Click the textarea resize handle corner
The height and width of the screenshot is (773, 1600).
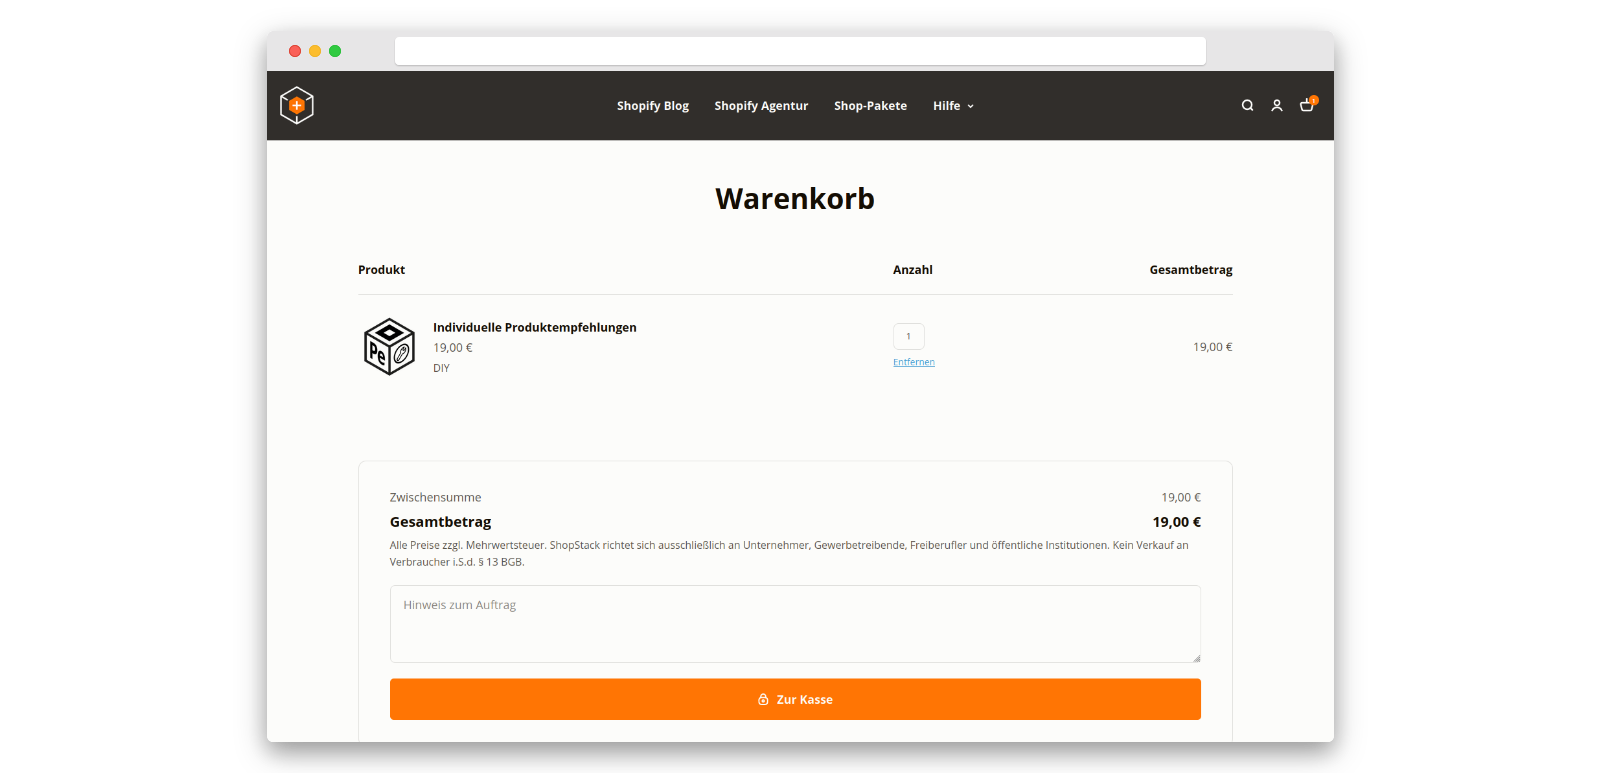click(x=1196, y=658)
